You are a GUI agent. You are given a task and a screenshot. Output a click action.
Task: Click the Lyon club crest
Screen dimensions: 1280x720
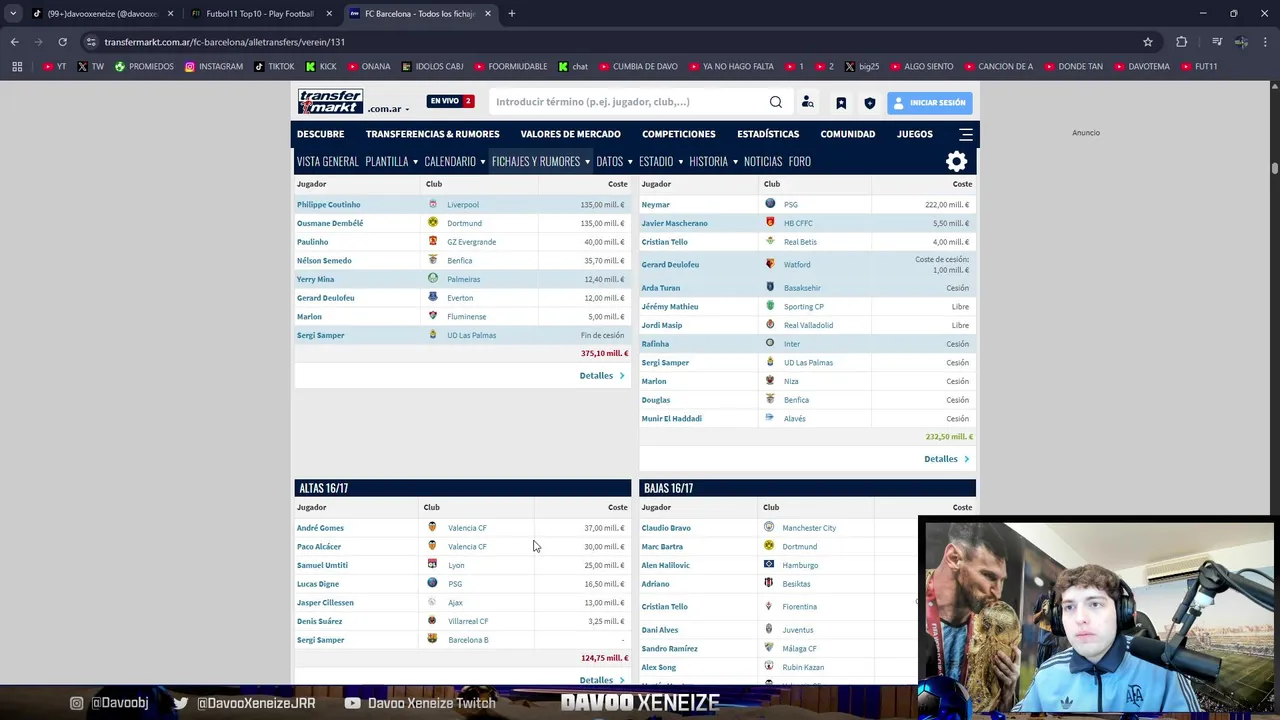(x=432, y=564)
